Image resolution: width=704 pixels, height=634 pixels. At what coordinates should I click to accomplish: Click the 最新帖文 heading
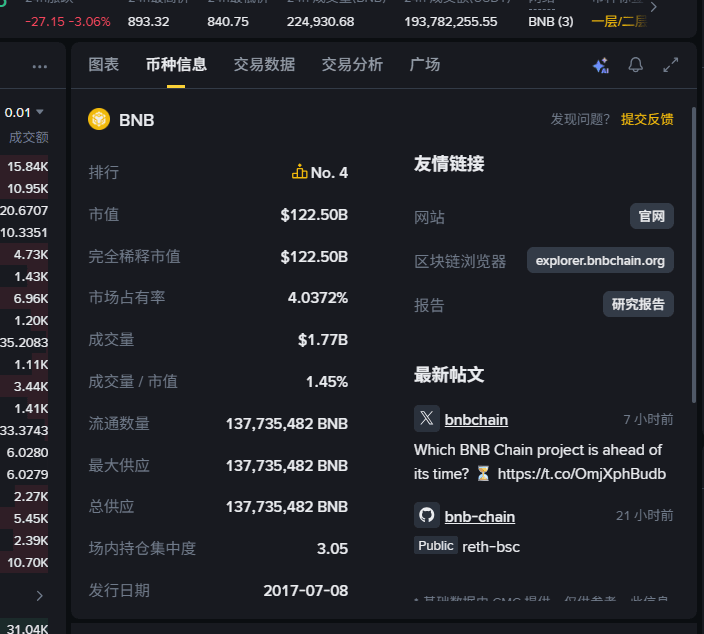click(449, 375)
